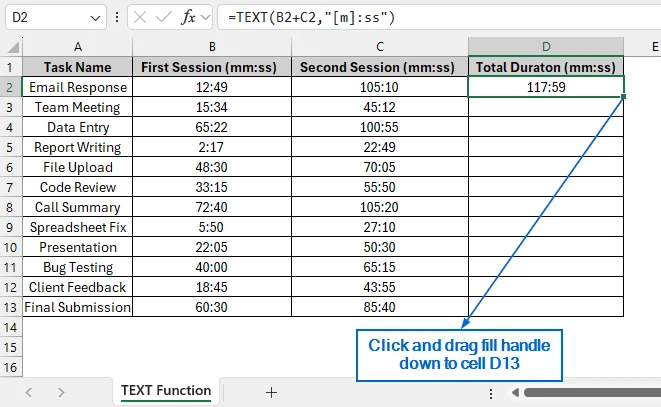Viewport: 661px width, 407px height.
Task: Select row 7 header
Action: click(11, 187)
